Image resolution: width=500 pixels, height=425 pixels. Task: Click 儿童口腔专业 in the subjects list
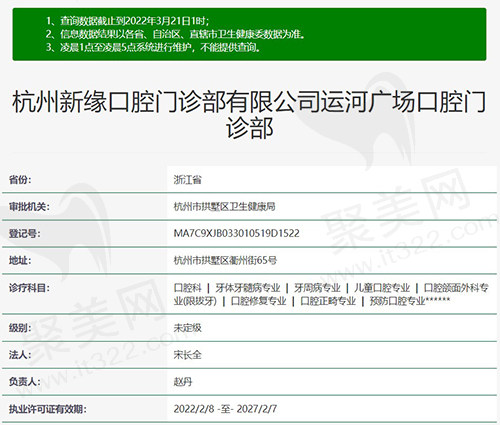click(x=382, y=288)
